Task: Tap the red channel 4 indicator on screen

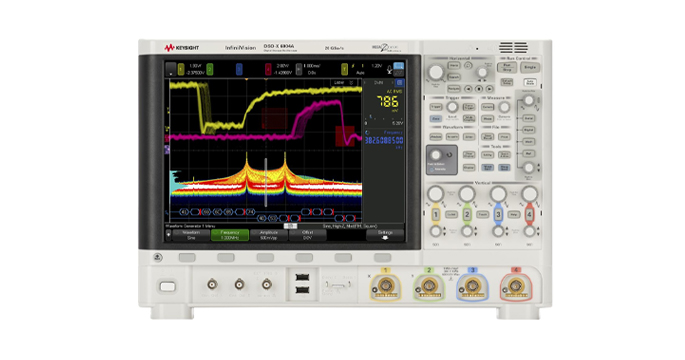Action: pyautogui.click(x=268, y=69)
